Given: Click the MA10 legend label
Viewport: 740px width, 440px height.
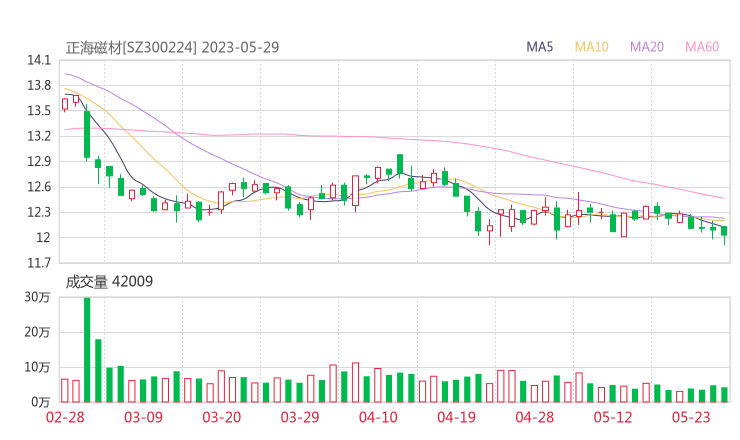Looking at the screenshot, I should (591, 47).
